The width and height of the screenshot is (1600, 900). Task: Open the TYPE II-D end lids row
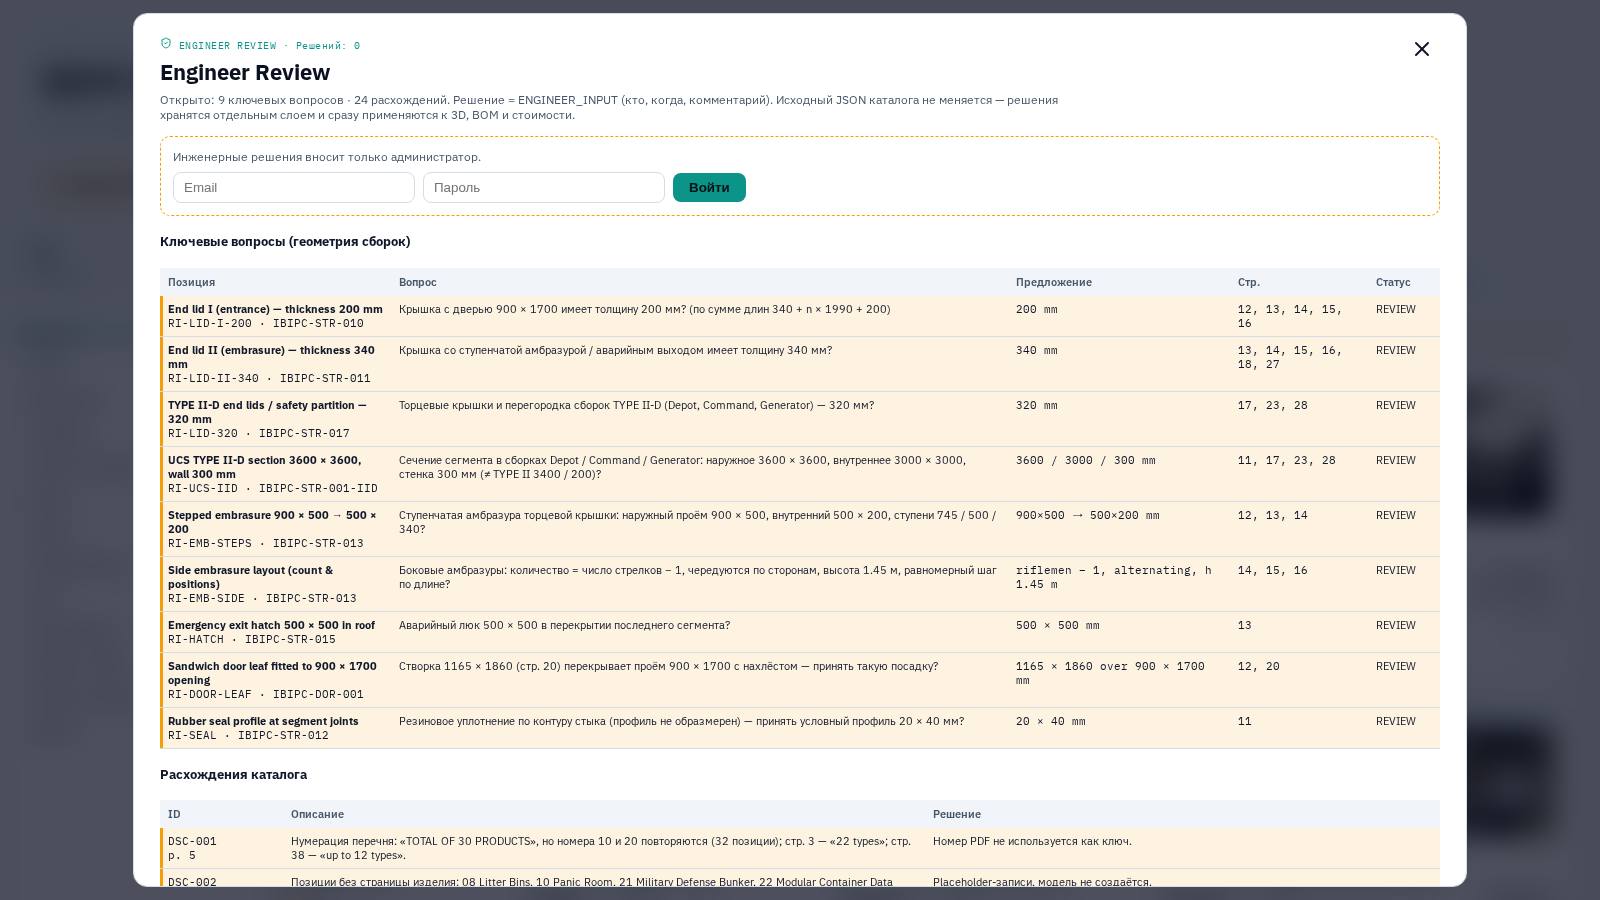point(800,419)
